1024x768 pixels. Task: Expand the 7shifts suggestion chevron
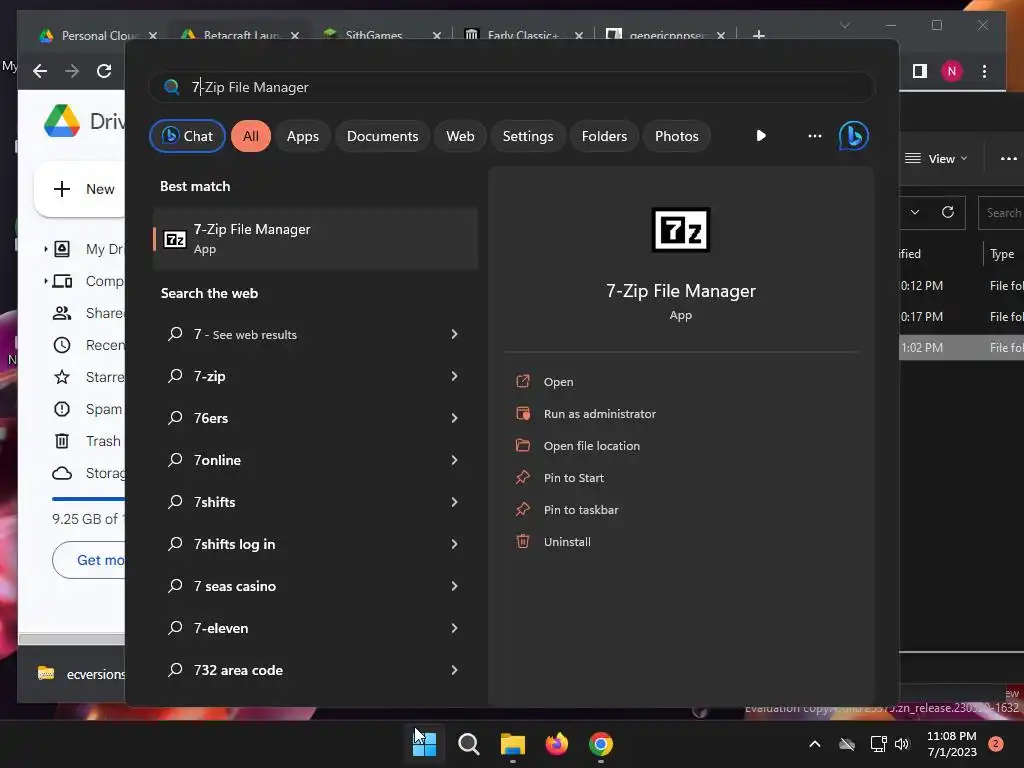[x=455, y=502]
